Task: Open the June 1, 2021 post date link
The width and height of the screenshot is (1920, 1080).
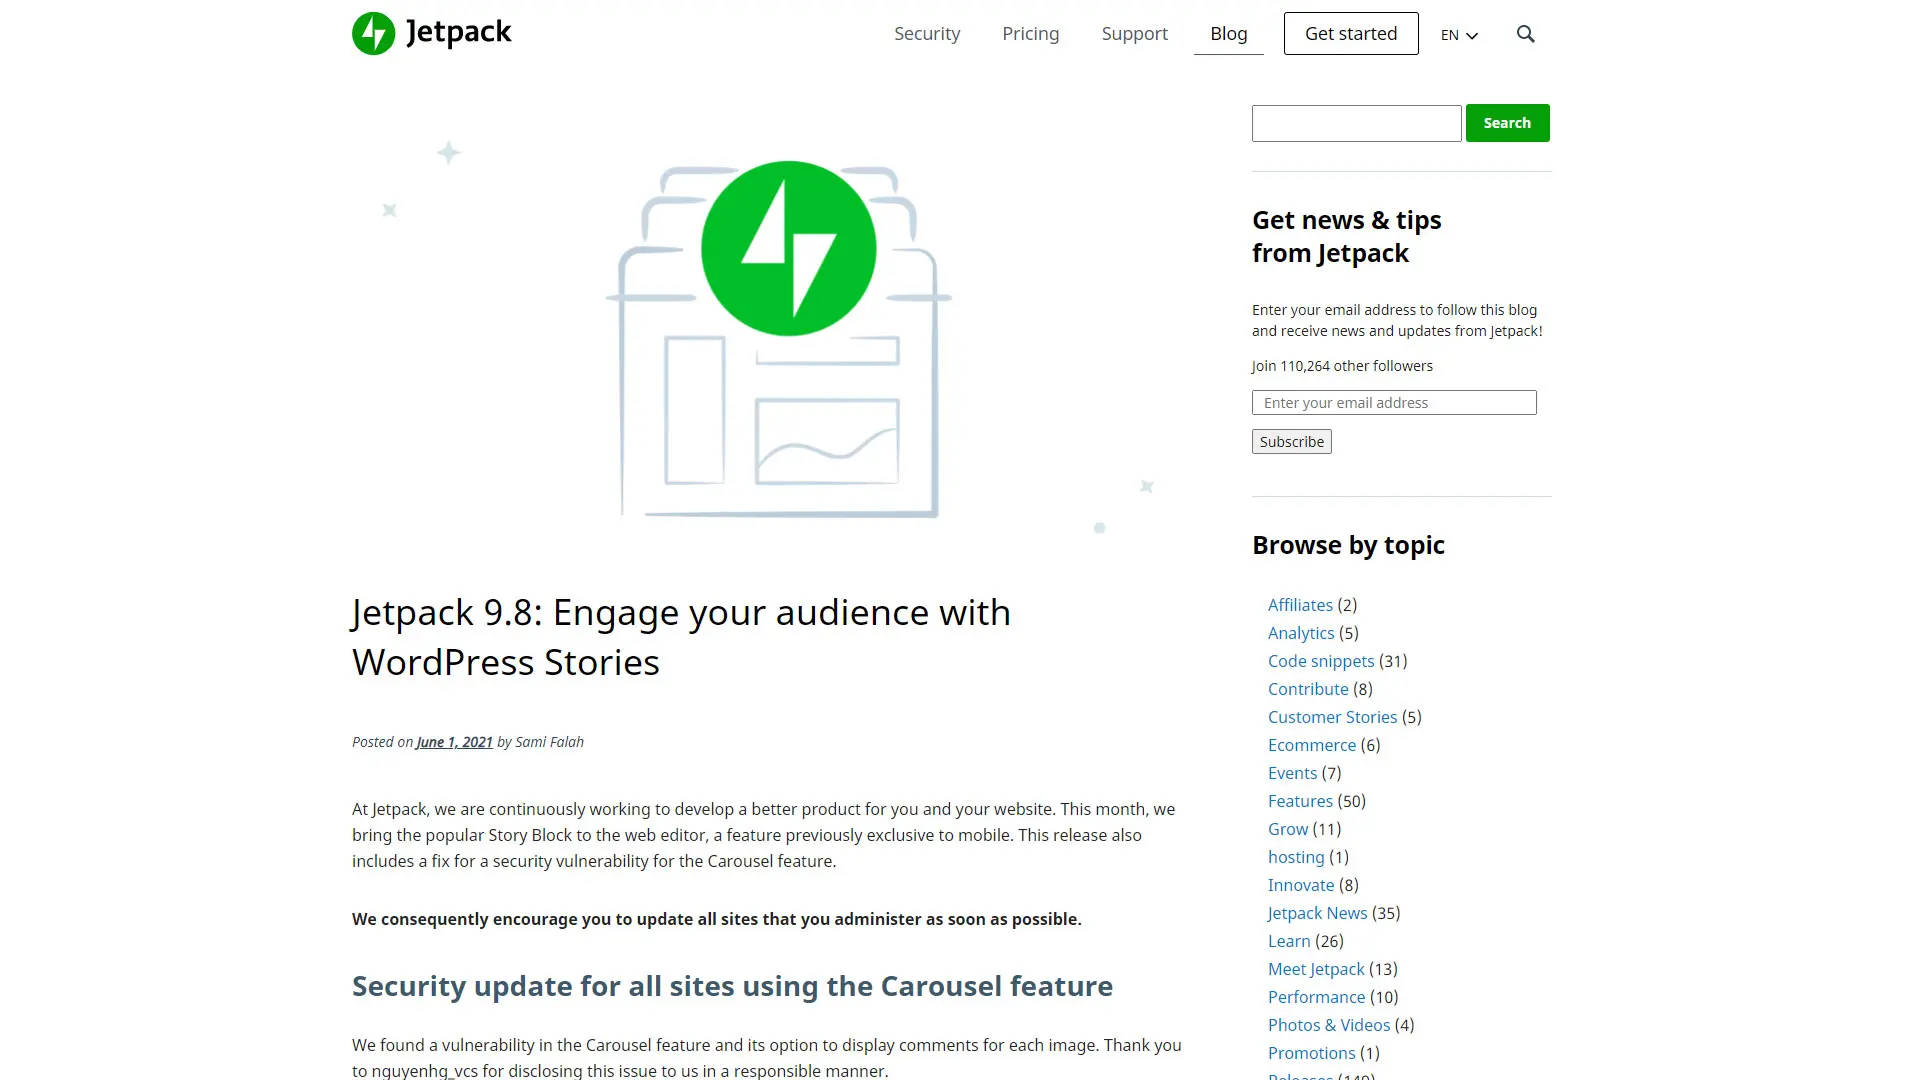Action: 453,741
